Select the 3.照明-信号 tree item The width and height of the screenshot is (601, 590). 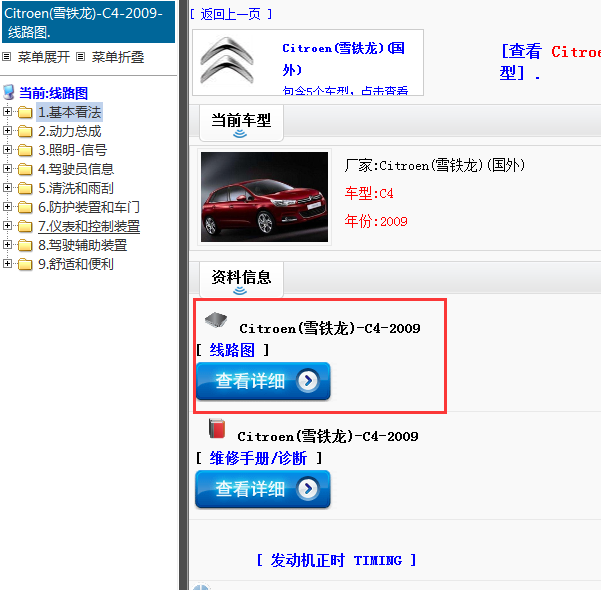[72, 150]
